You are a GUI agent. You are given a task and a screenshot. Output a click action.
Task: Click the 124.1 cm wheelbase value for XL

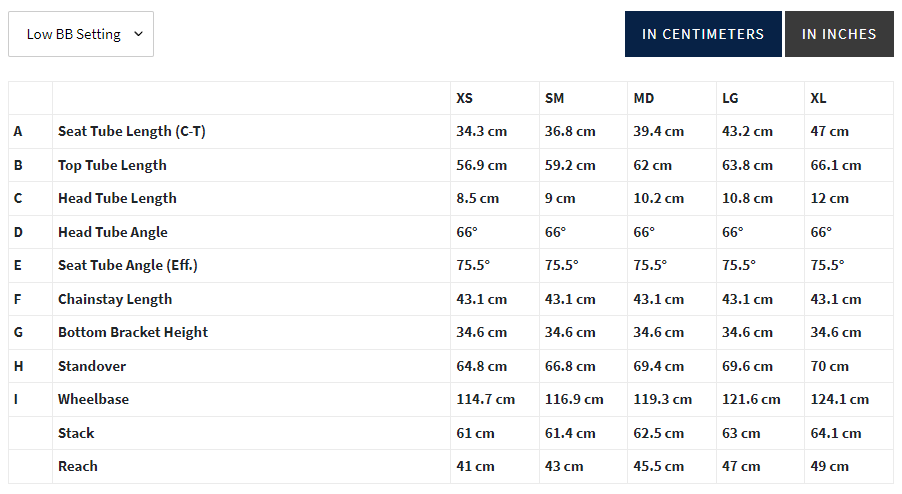point(840,399)
